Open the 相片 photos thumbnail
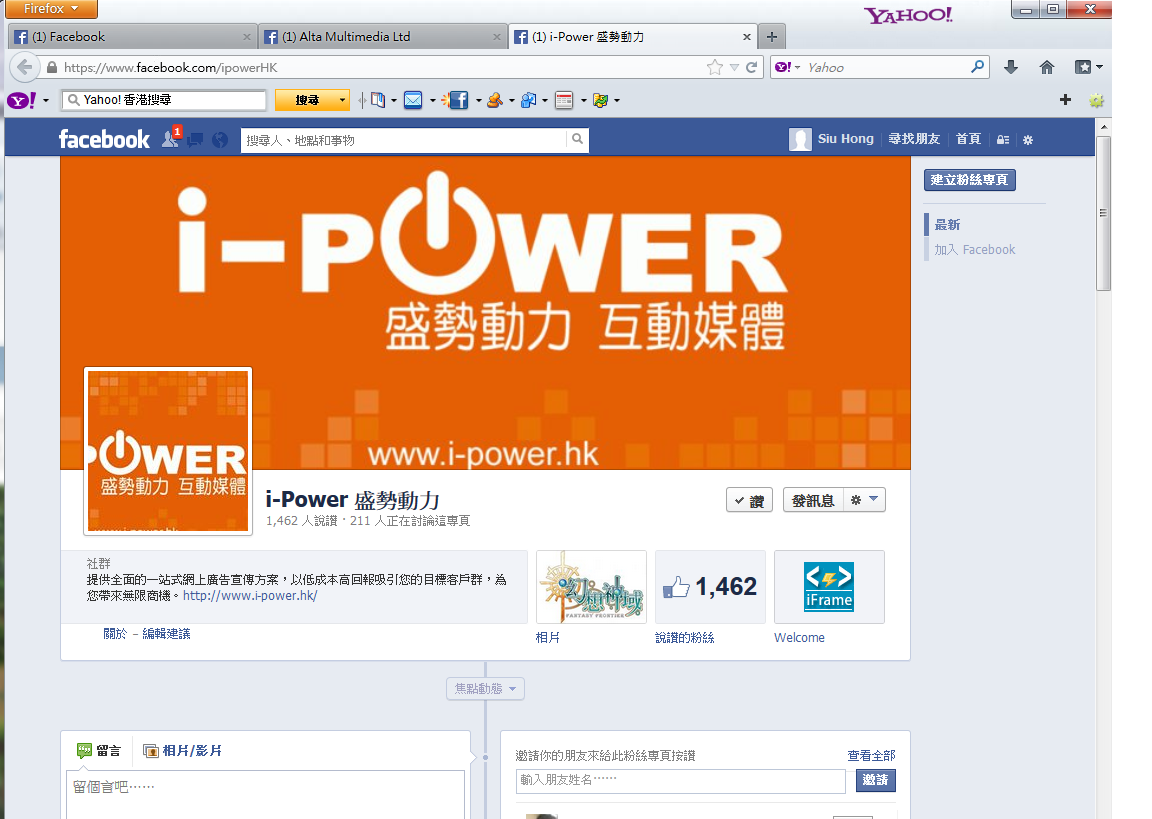Viewport: 1152px width, 819px height. click(591, 587)
